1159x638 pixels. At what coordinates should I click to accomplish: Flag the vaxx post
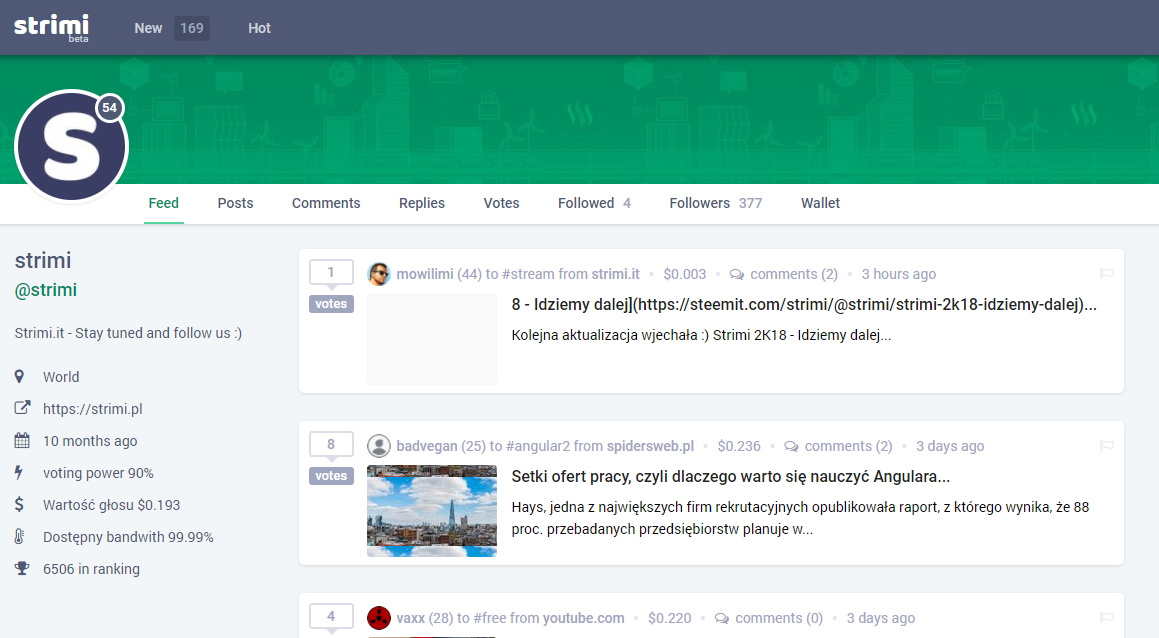pos(1107,617)
